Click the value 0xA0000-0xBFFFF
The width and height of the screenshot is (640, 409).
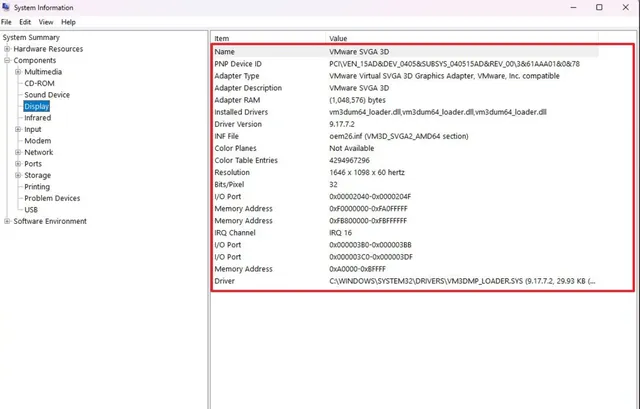pyautogui.click(x=357, y=269)
